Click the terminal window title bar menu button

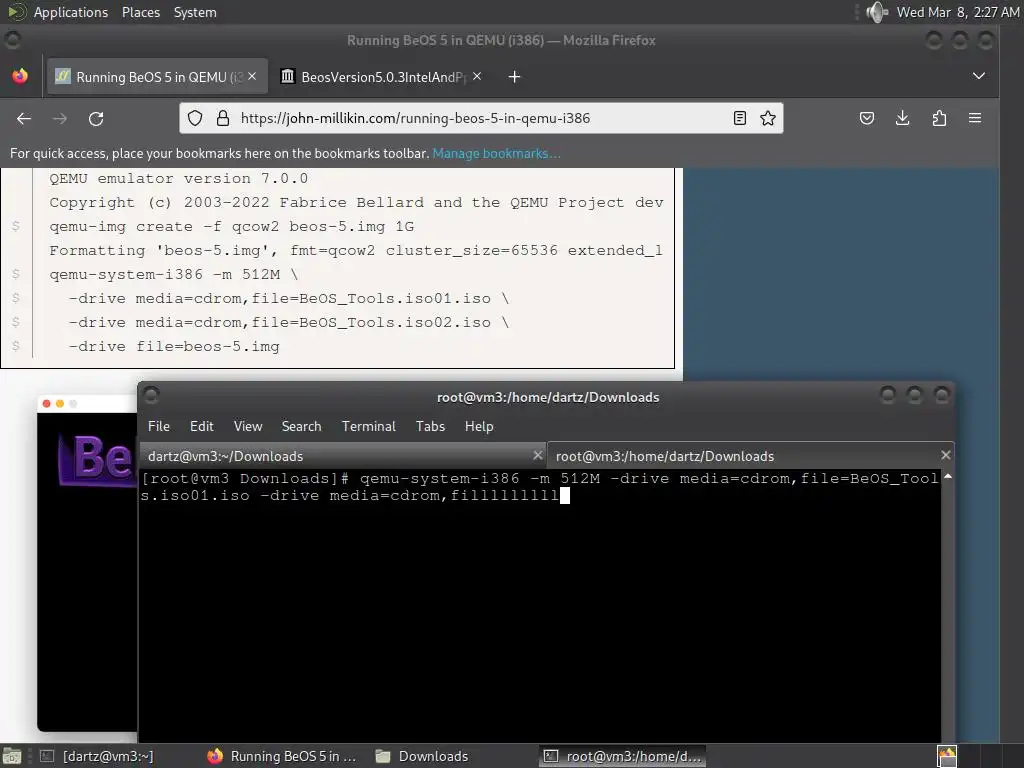coord(151,395)
